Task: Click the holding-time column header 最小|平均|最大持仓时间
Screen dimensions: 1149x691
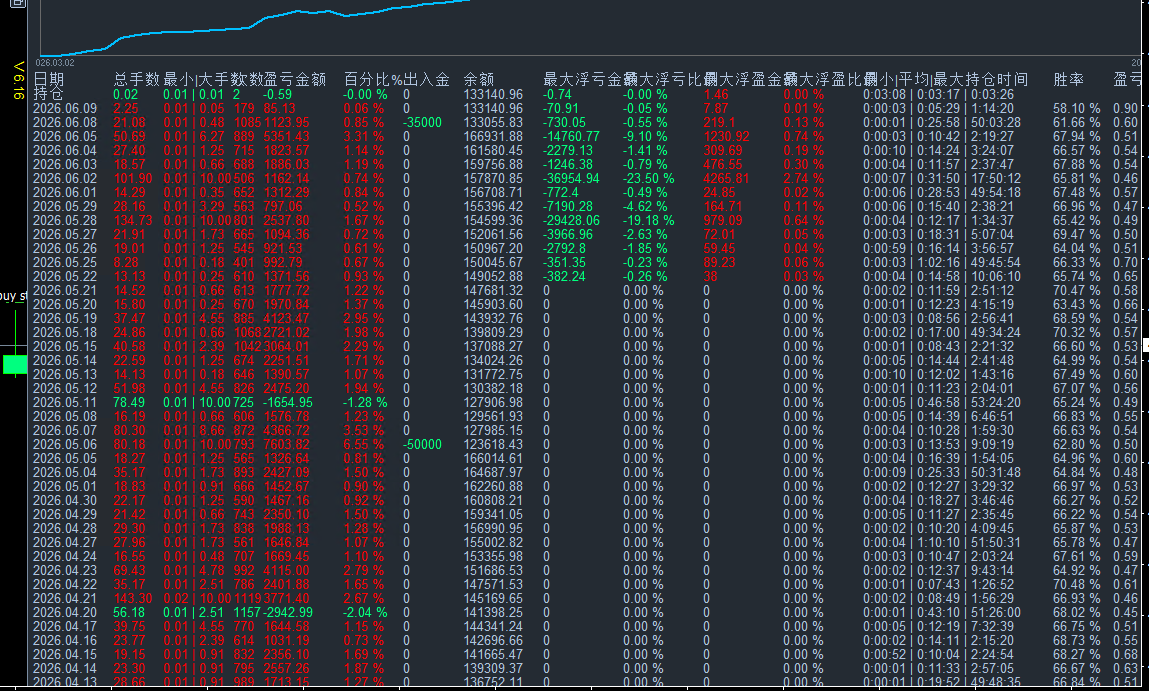Action: pos(945,80)
